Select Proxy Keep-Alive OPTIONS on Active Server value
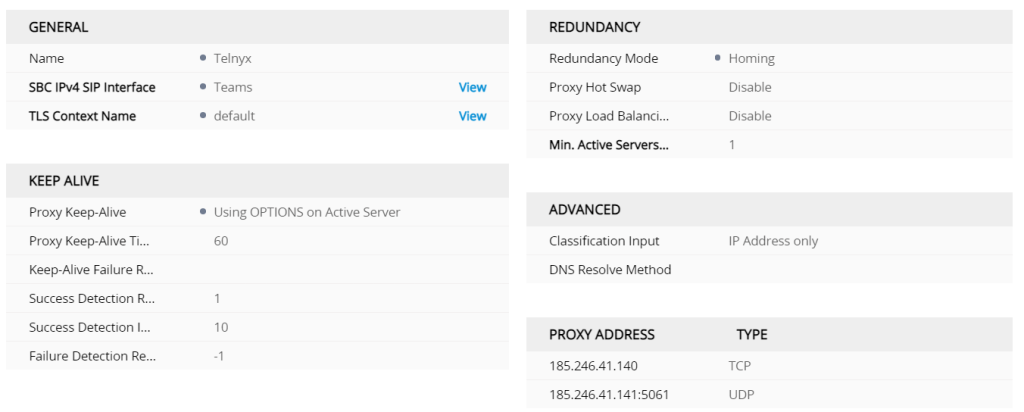1024x412 pixels. [x=307, y=212]
